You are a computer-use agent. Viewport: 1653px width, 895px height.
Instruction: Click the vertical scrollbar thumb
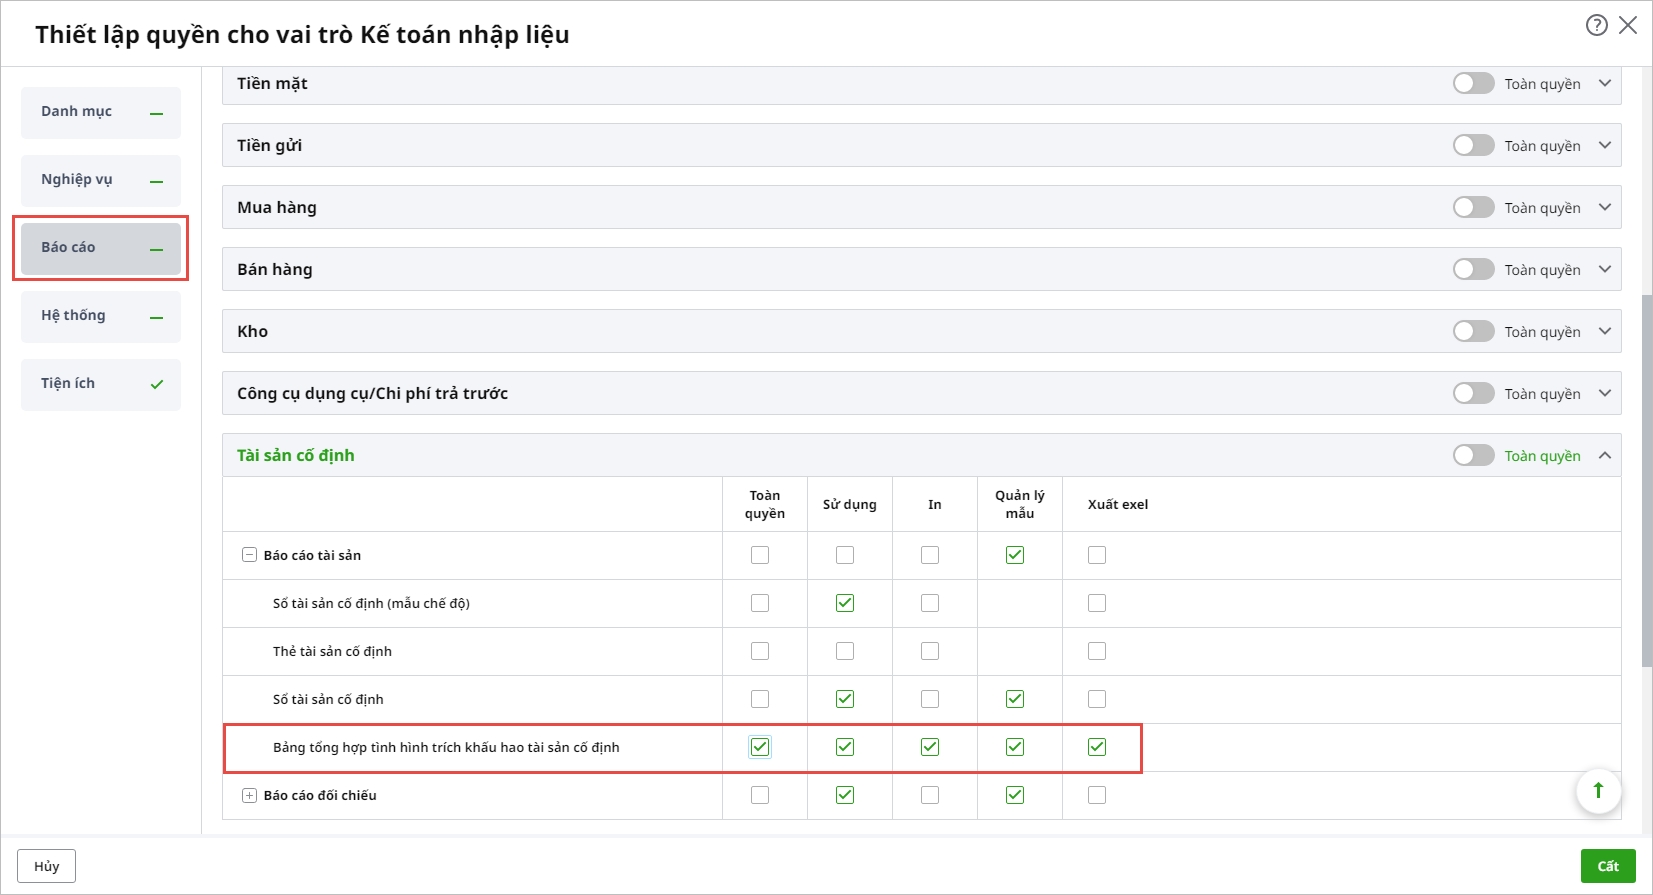(1646, 480)
